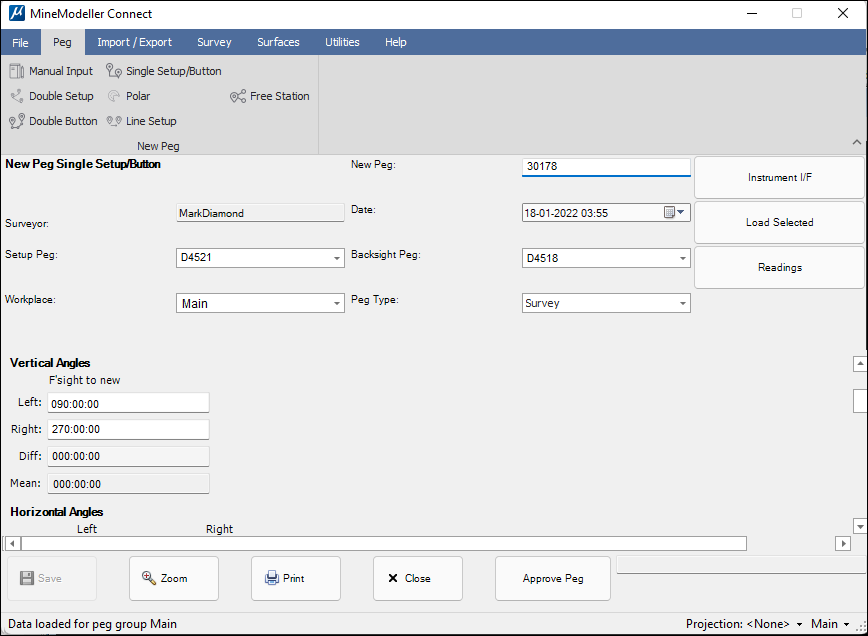The image size is (868, 636).
Task: Open the Backsight Peg dropdown
Action: point(683,258)
